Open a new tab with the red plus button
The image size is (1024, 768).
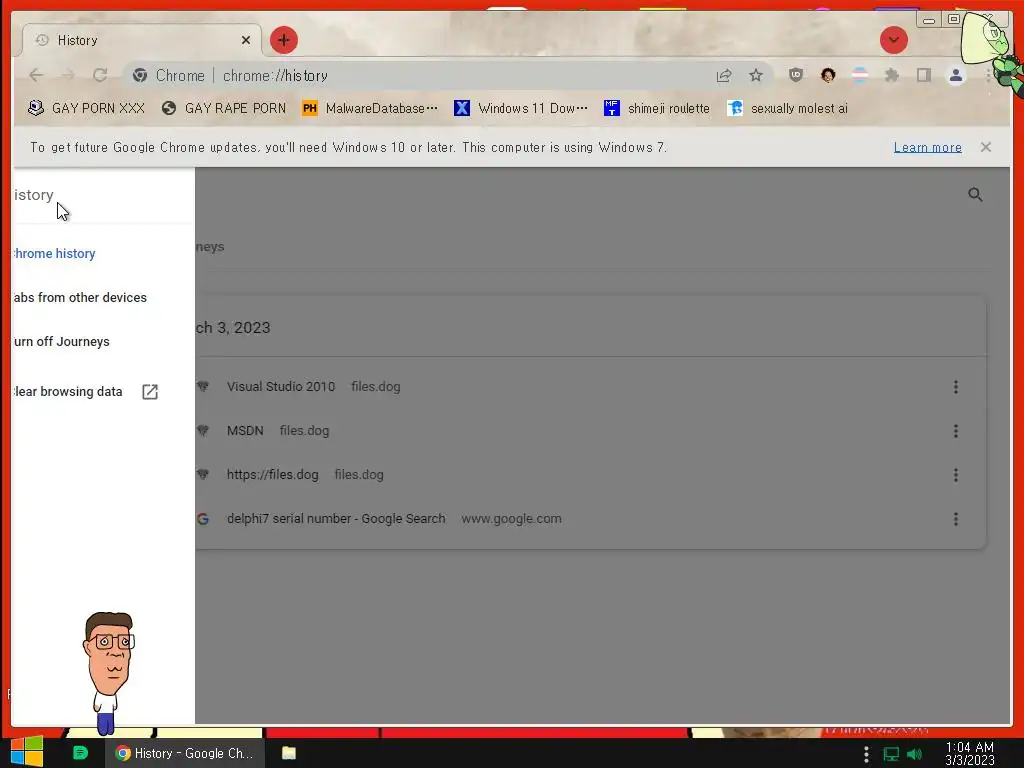283,40
